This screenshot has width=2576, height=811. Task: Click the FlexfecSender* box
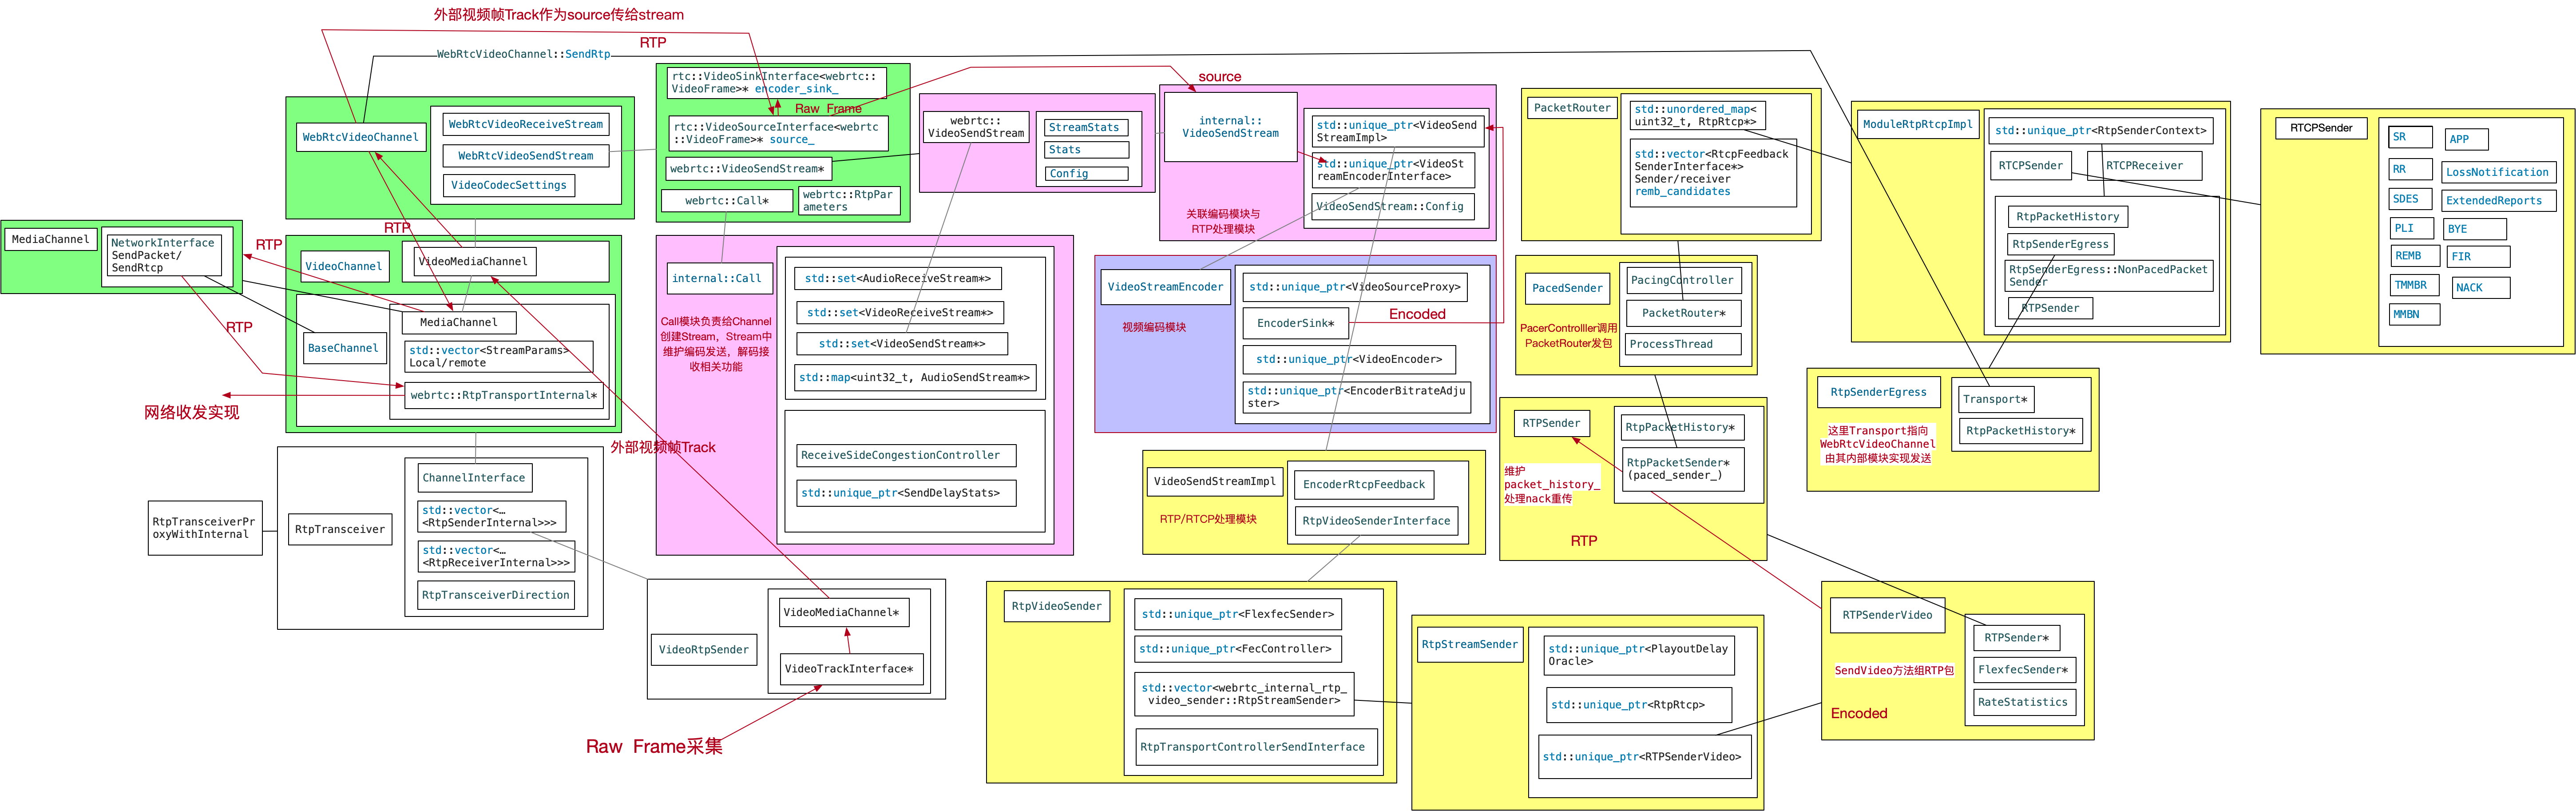click(x=2024, y=670)
